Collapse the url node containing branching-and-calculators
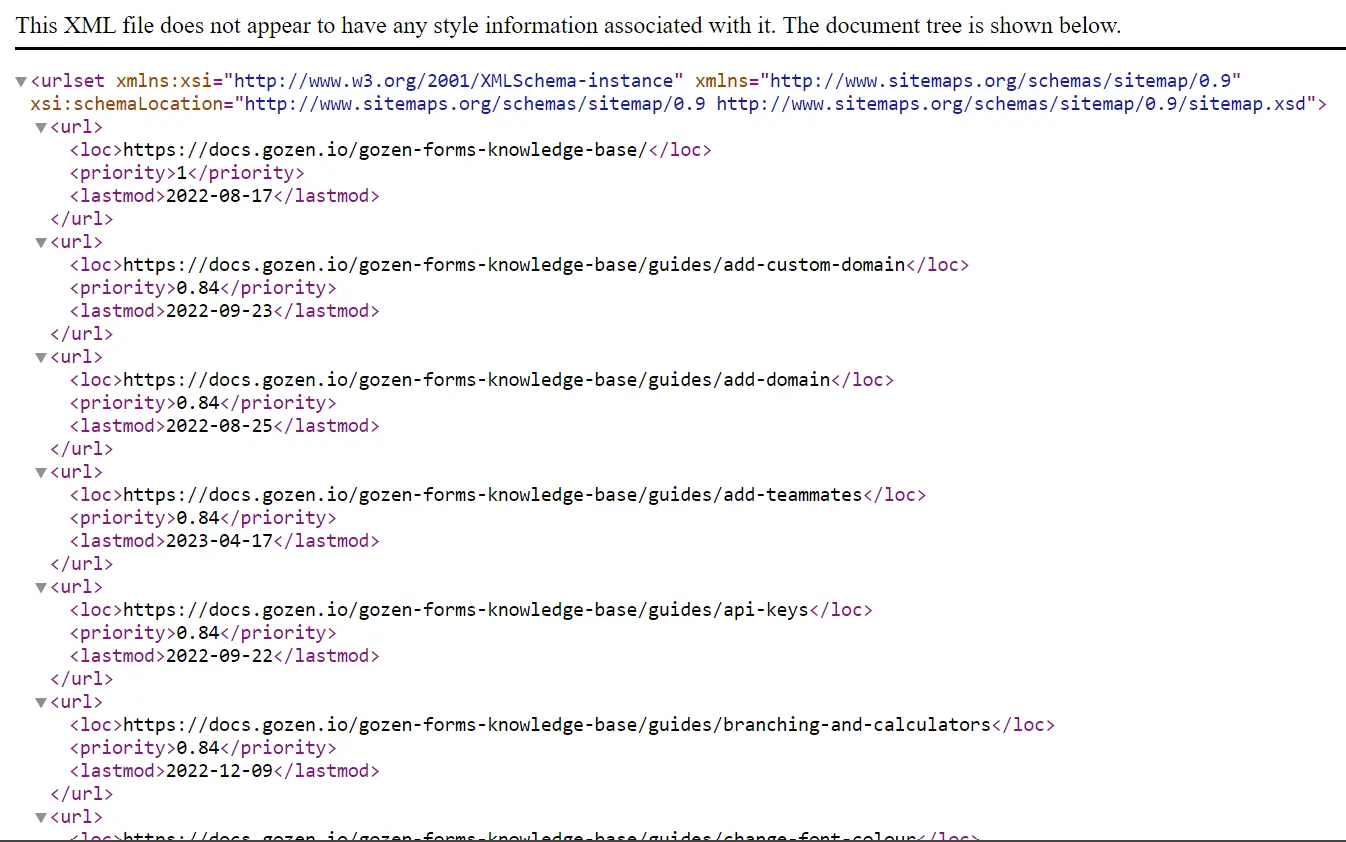The image size is (1346, 842). click(41, 702)
